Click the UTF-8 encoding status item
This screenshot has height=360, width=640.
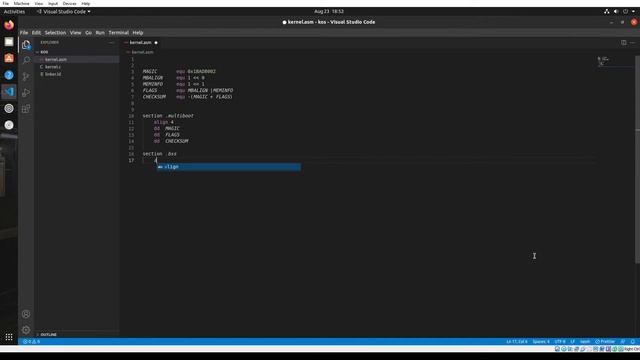pos(560,342)
